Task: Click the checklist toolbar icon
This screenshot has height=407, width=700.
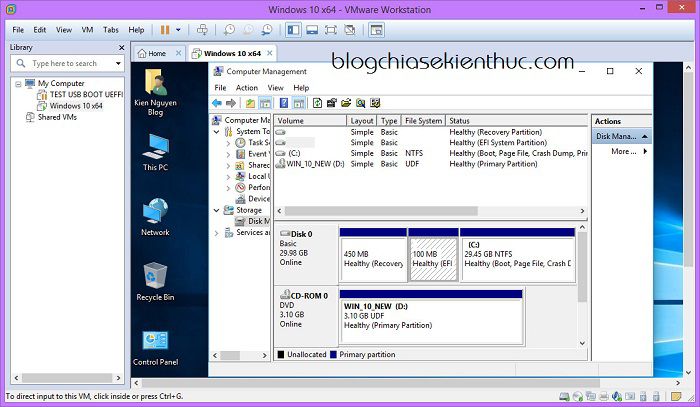Action: pyautogui.click(x=375, y=104)
